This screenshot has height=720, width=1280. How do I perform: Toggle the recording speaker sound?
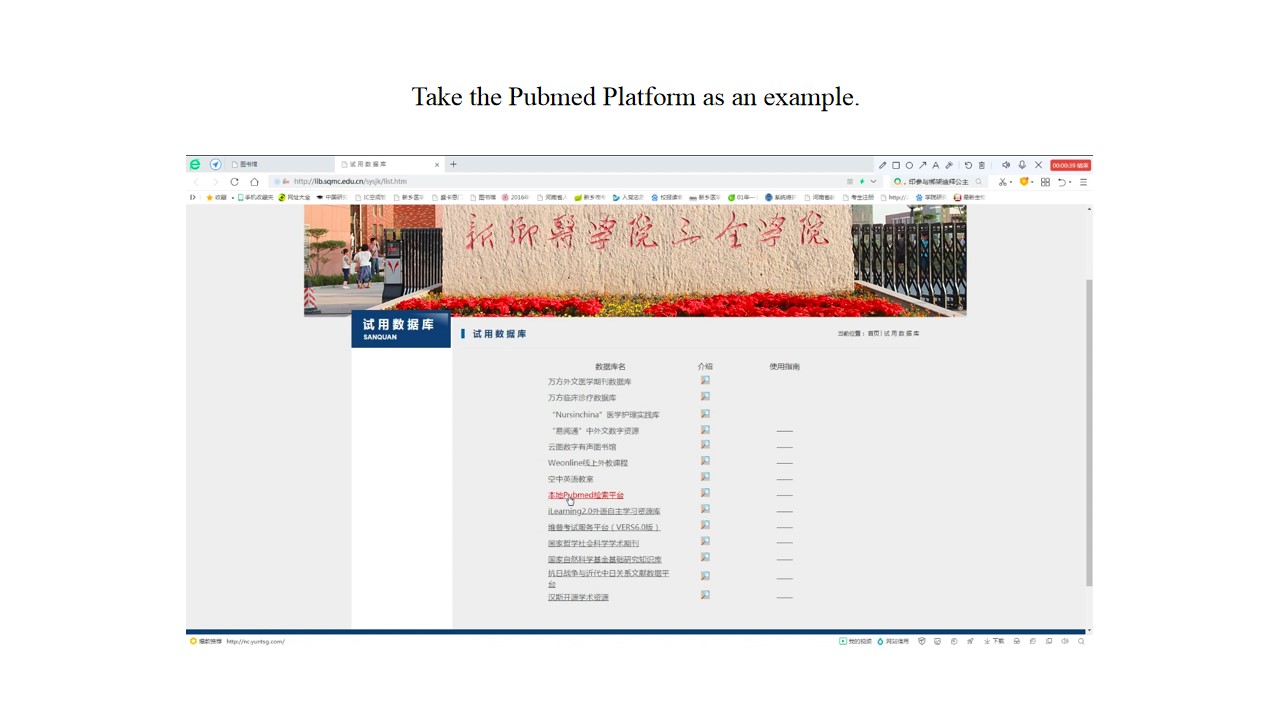point(1006,165)
